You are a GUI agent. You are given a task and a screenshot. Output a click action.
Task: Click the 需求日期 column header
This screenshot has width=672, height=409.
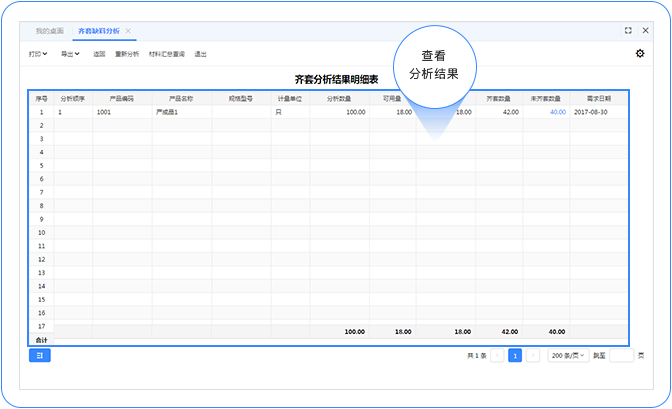(599, 99)
